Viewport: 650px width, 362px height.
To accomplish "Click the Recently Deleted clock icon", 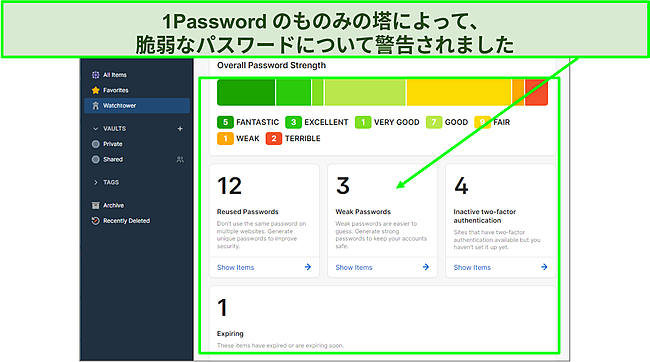I will coord(96,221).
